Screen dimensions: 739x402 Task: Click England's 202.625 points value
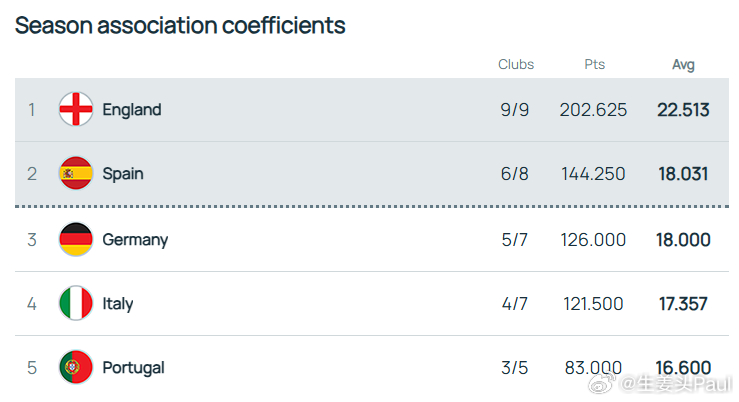tap(593, 109)
